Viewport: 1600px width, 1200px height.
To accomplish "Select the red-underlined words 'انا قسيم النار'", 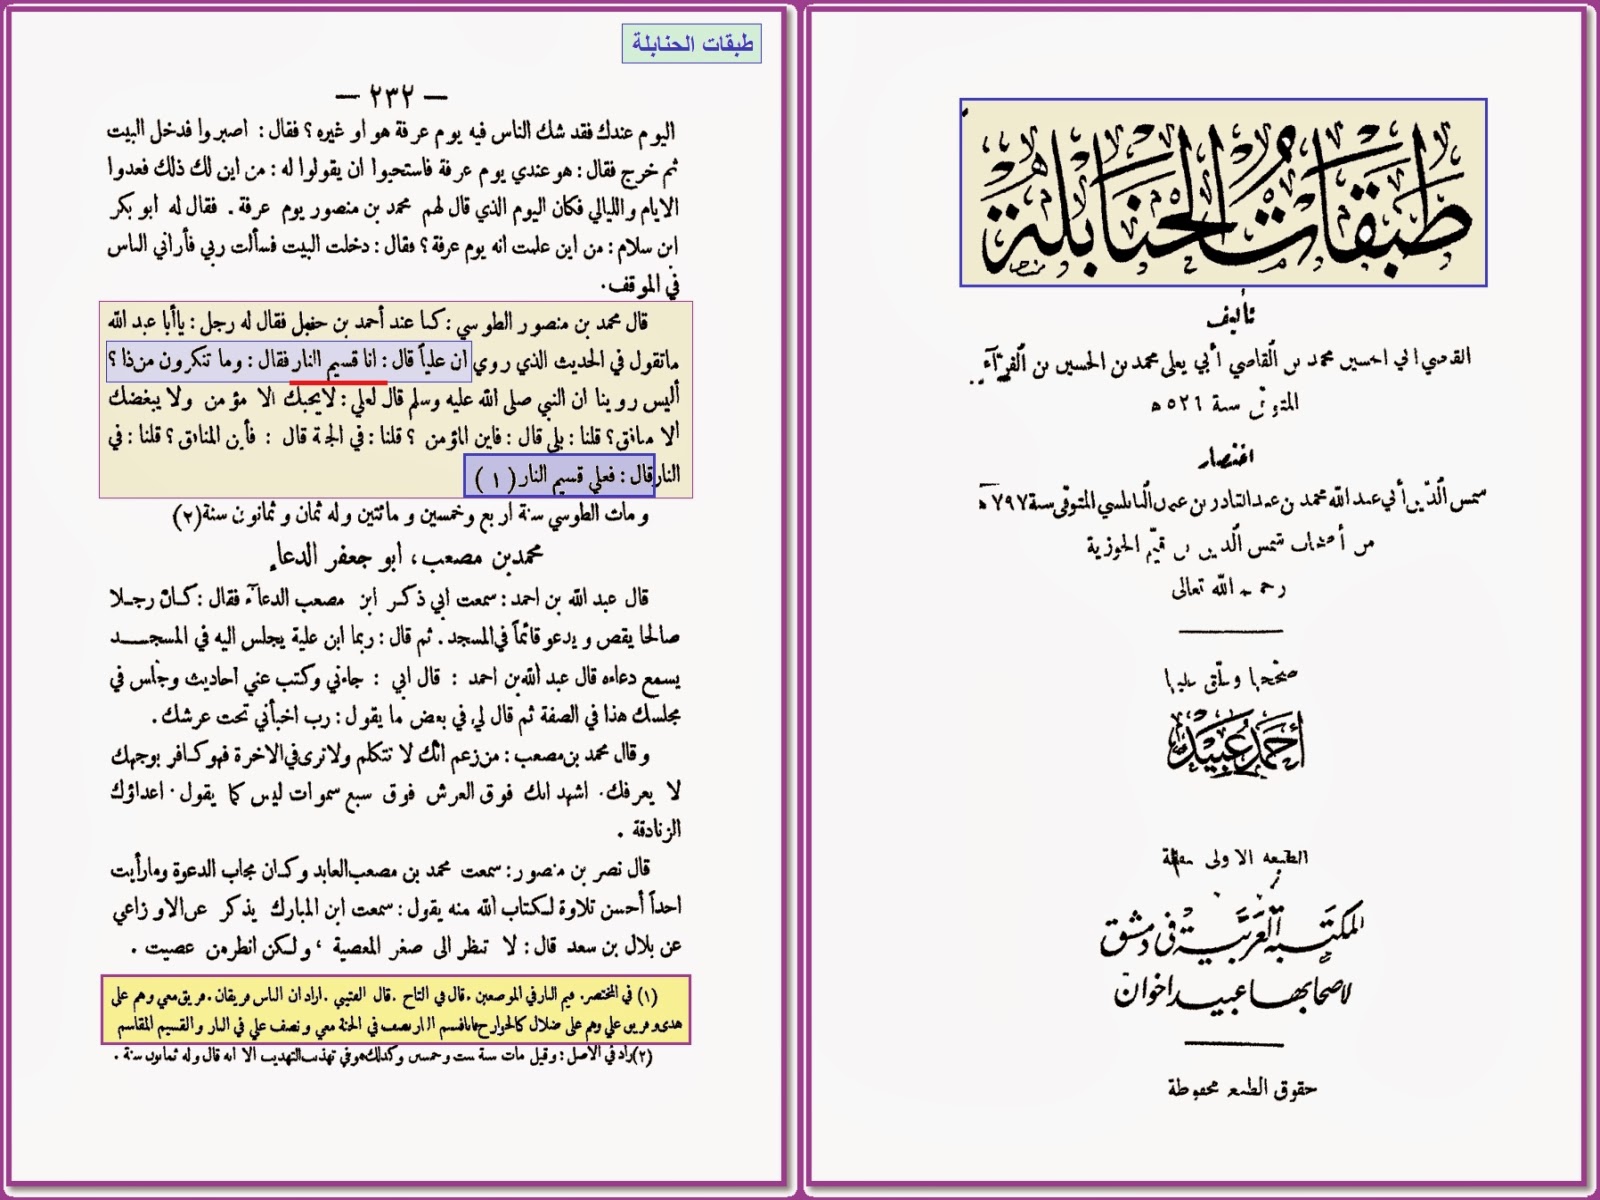I will tap(338, 361).
